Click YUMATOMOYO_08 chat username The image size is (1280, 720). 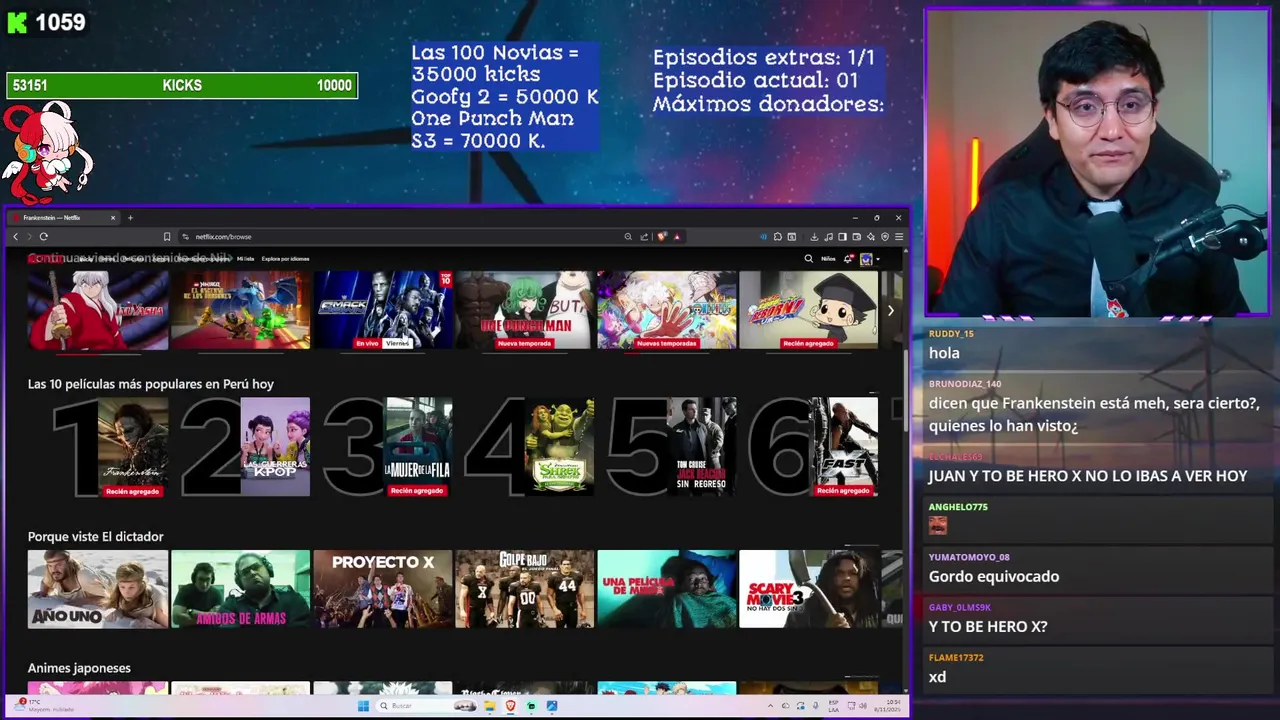click(x=969, y=557)
